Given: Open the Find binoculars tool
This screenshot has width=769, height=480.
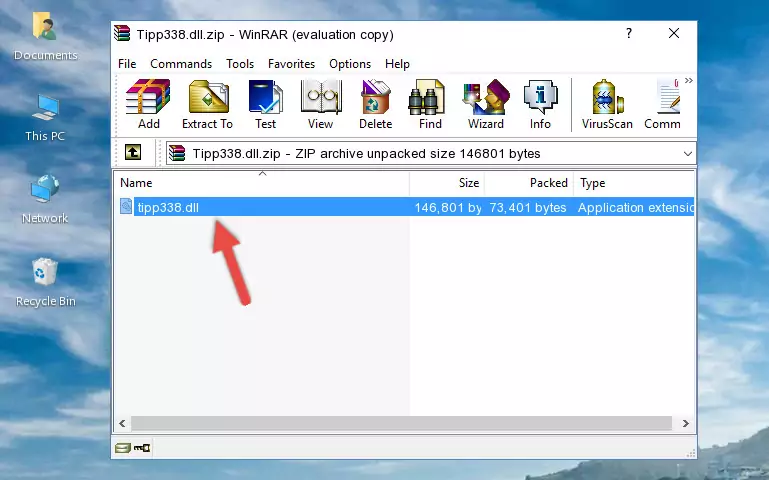Looking at the screenshot, I should (430, 104).
